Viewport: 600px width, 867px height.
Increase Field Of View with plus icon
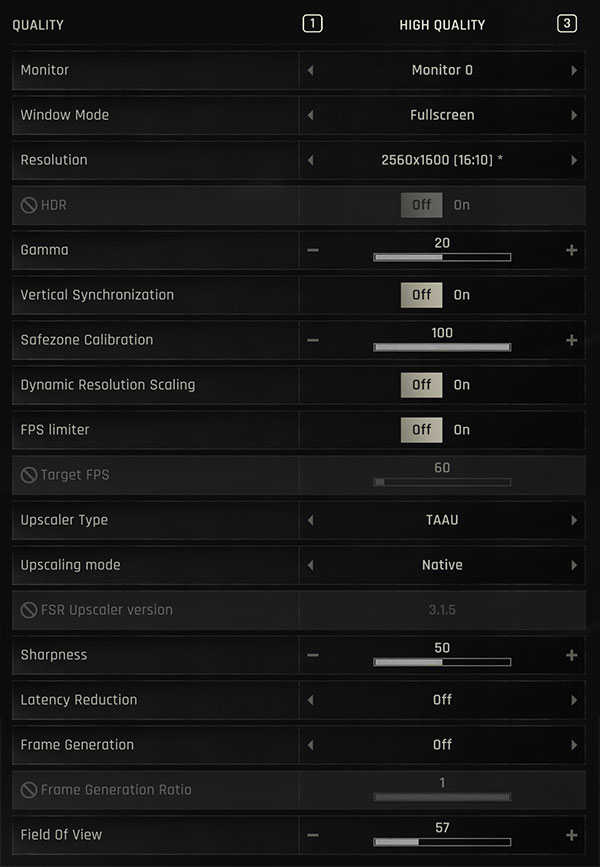(x=572, y=835)
